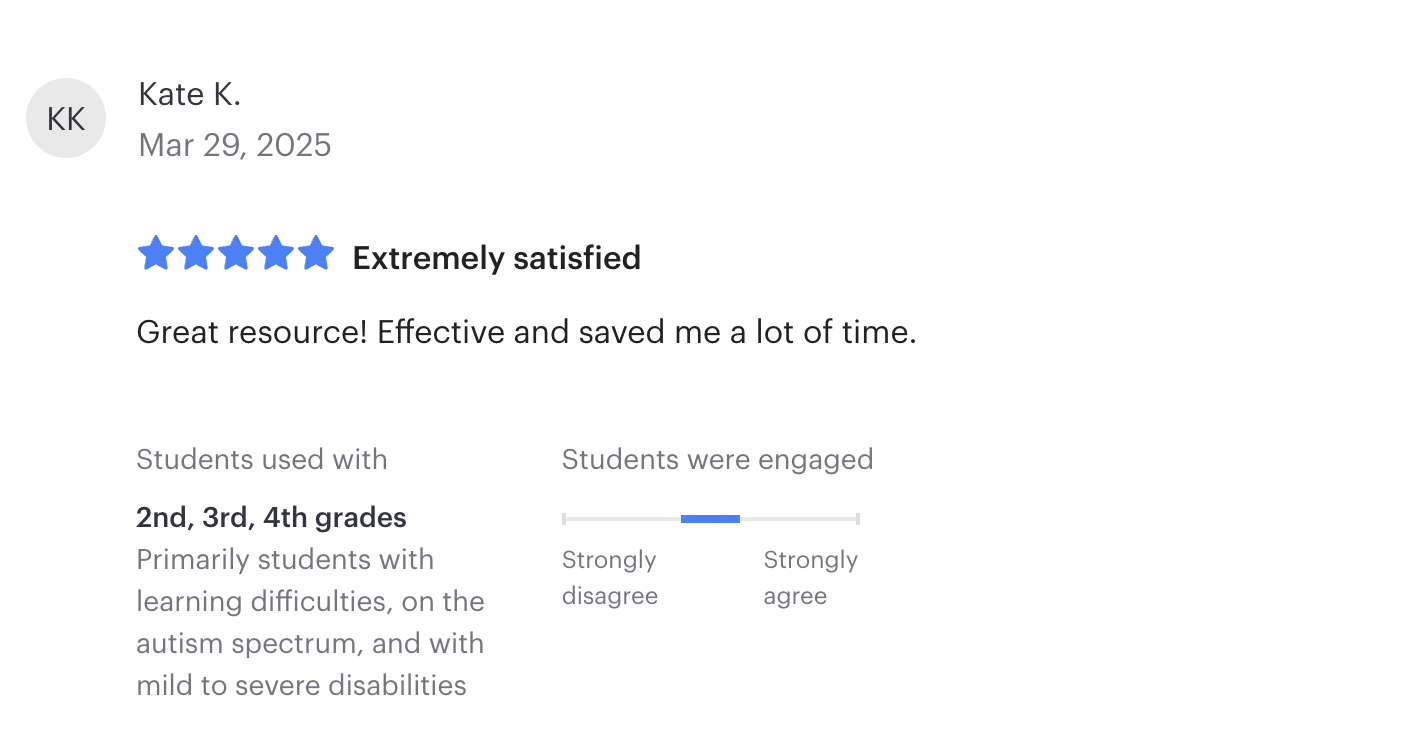
Task: Click the fourth blue rating star
Action: point(276,253)
